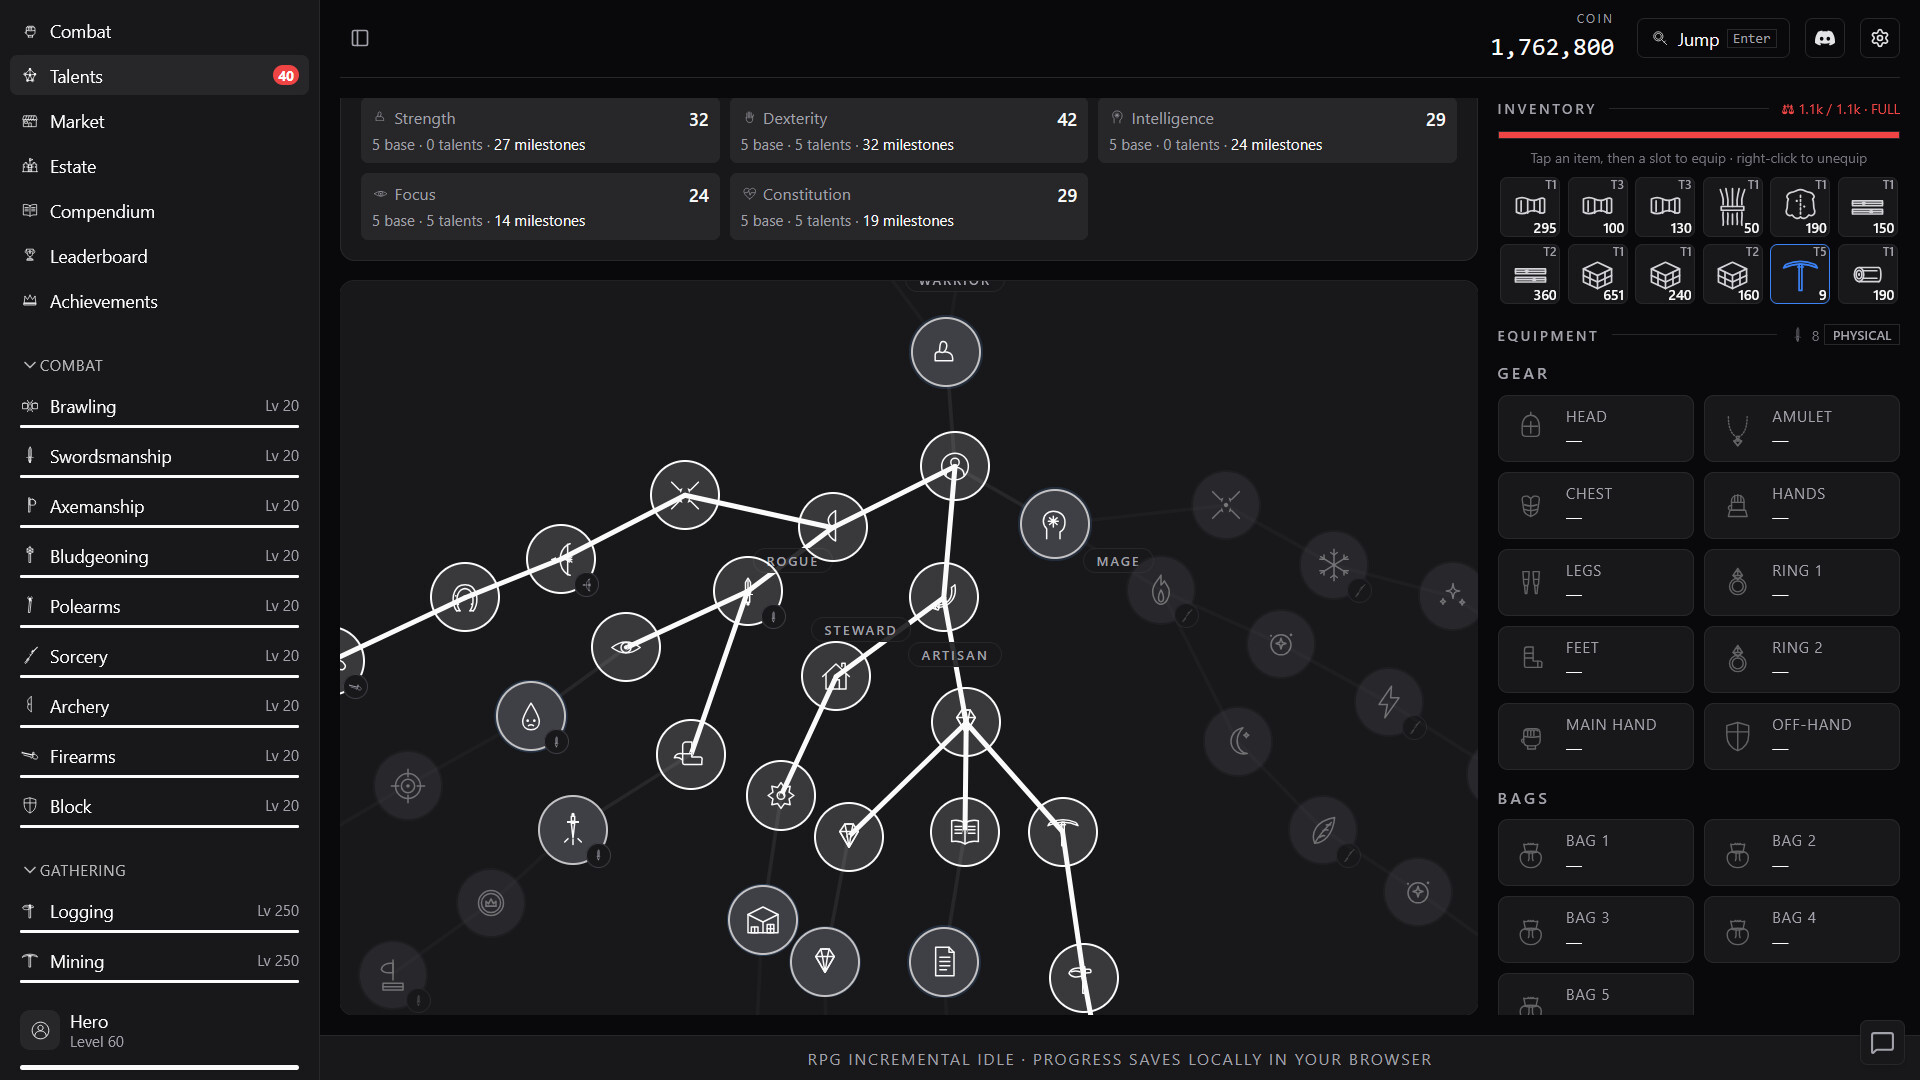
Task: Open the Mining skill
Action: pyautogui.click(x=160, y=963)
